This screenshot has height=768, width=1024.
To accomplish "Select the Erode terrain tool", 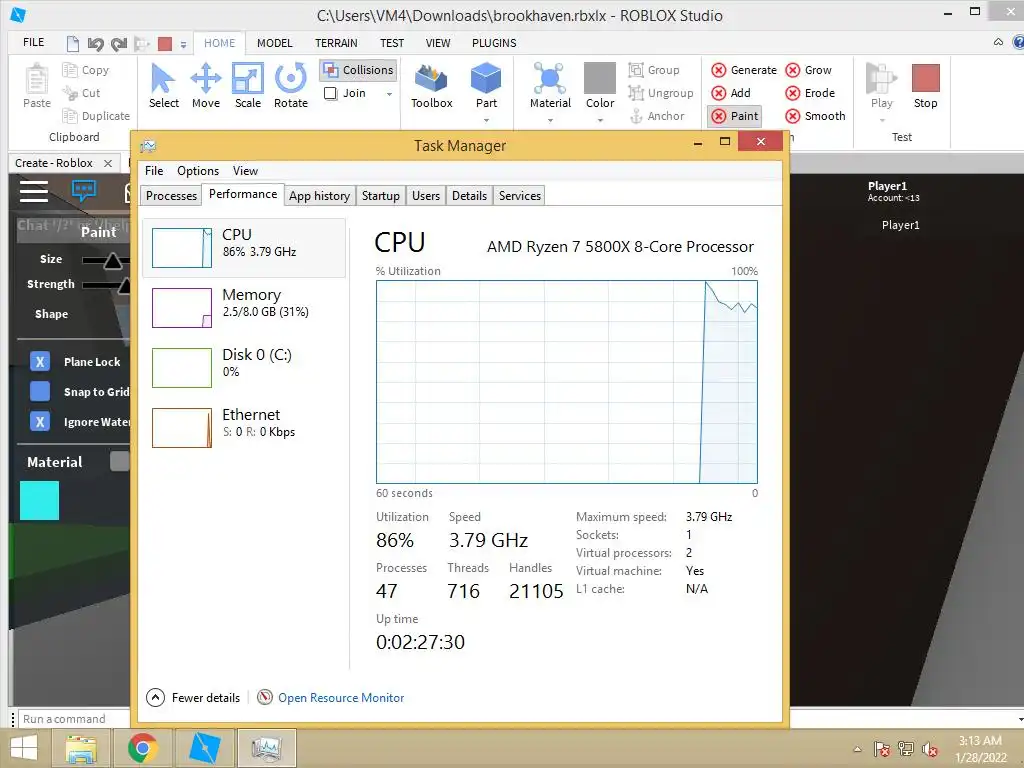I will point(810,93).
